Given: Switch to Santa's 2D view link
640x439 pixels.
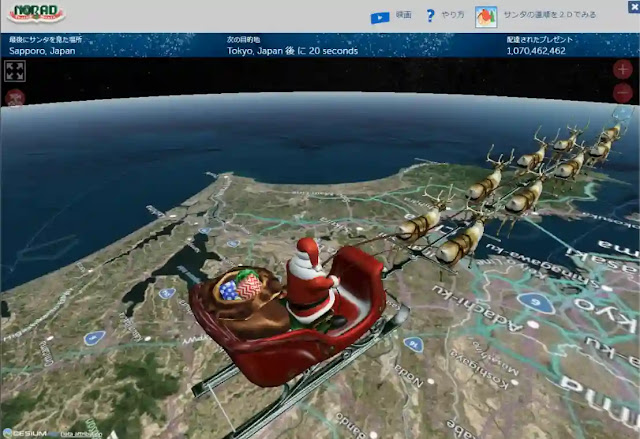Looking at the screenshot, I should point(550,15).
